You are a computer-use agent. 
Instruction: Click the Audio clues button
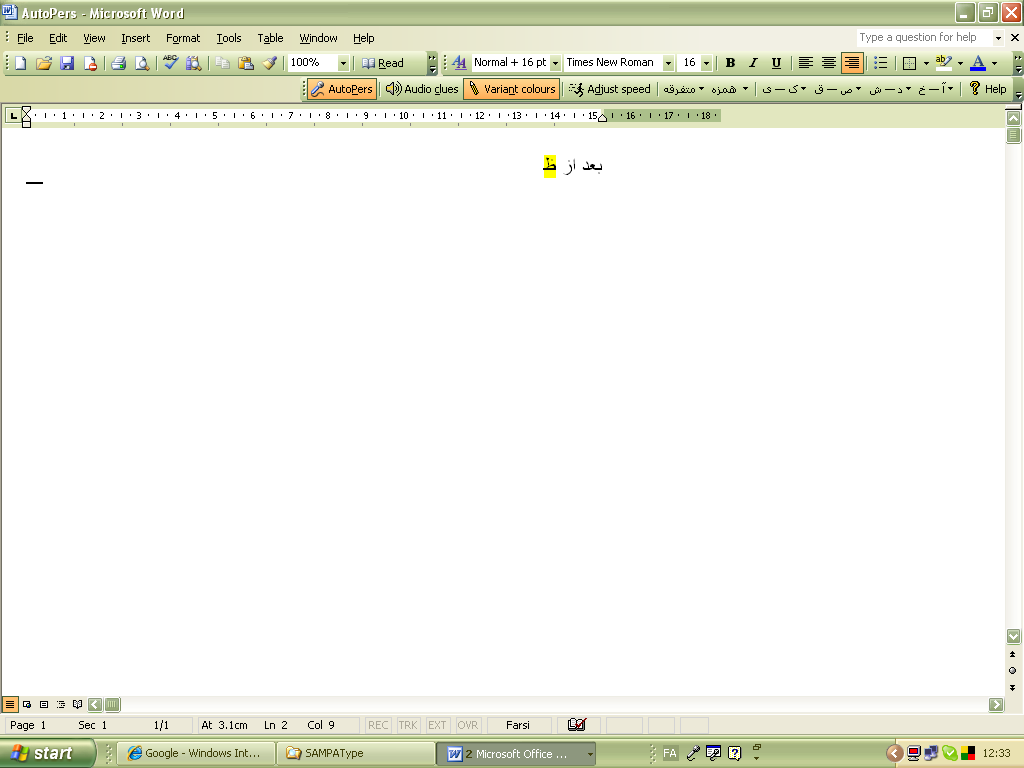(x=422, y=89)
